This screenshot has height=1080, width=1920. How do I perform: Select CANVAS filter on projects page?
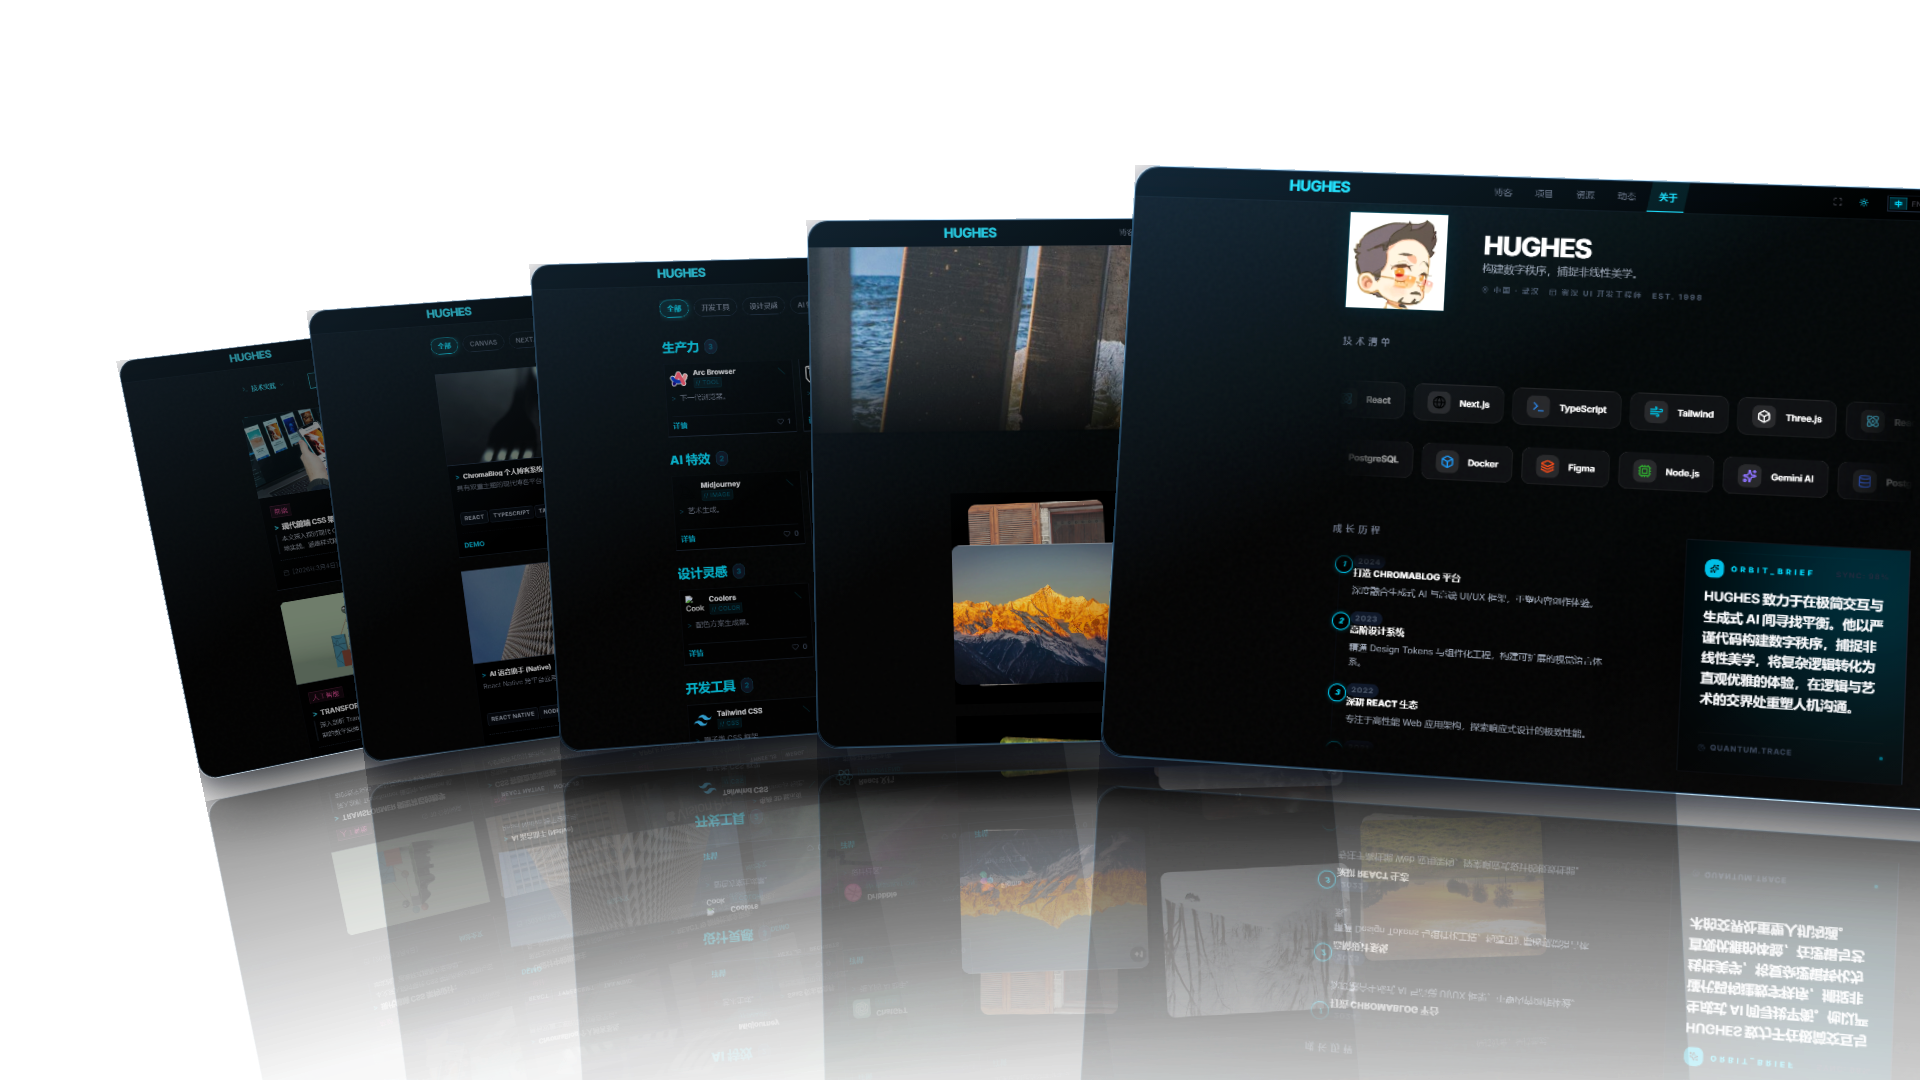click(483, 343)
